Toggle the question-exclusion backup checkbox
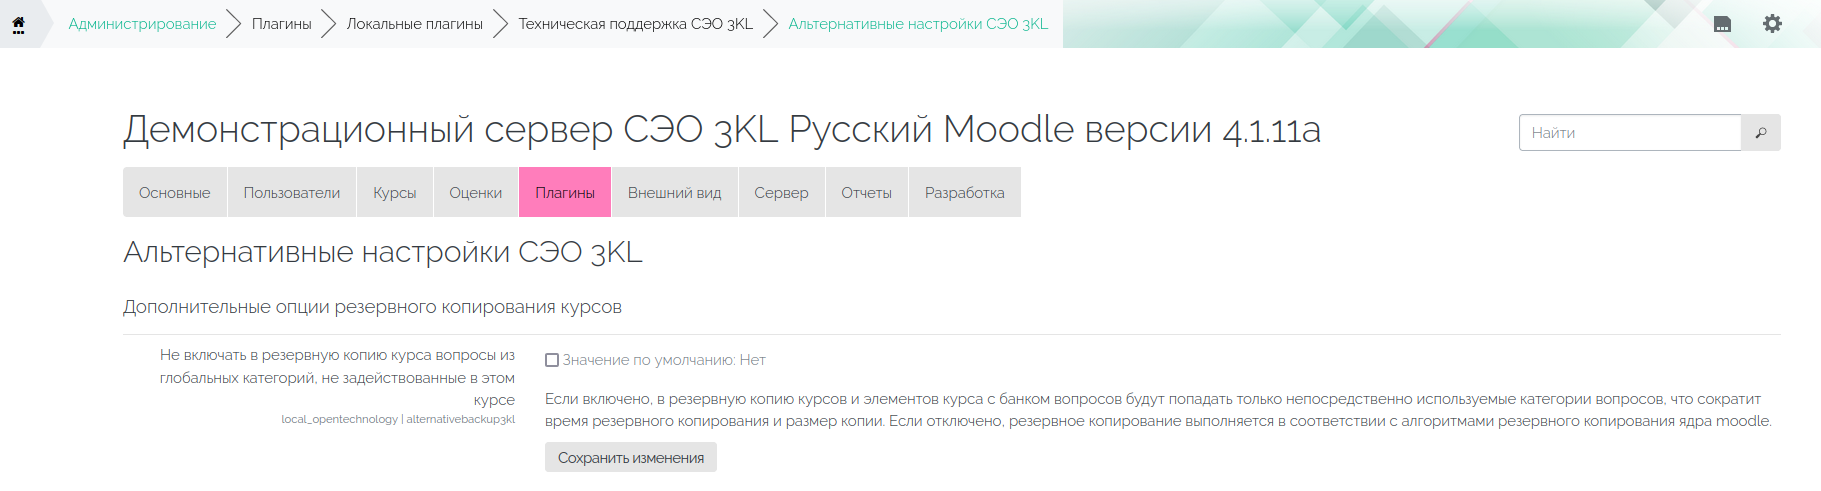 pos(552,360)
